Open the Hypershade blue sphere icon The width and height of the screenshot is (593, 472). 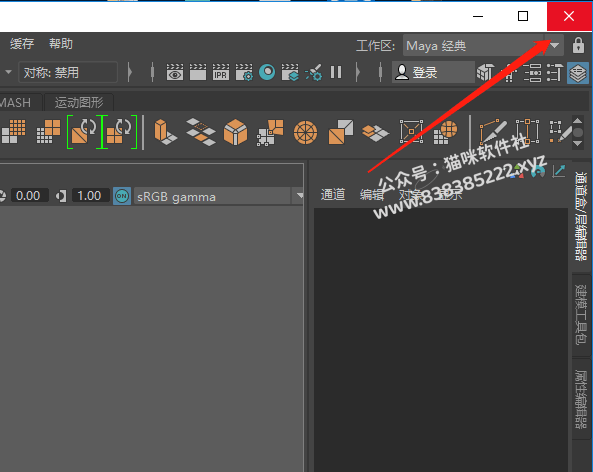tap(267, 72)
